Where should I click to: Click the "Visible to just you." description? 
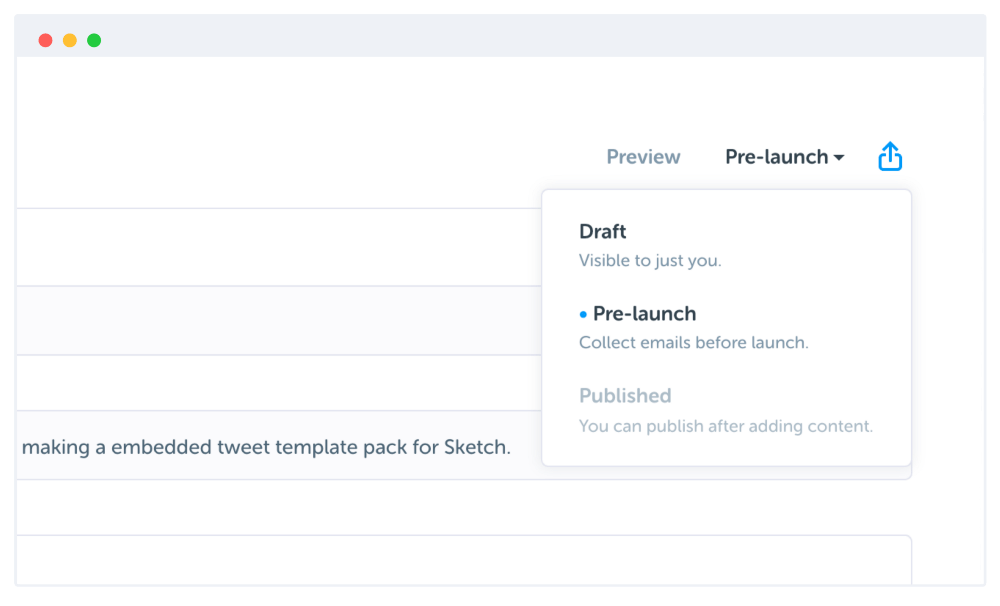pyautogui.click(x=650, y=261)
